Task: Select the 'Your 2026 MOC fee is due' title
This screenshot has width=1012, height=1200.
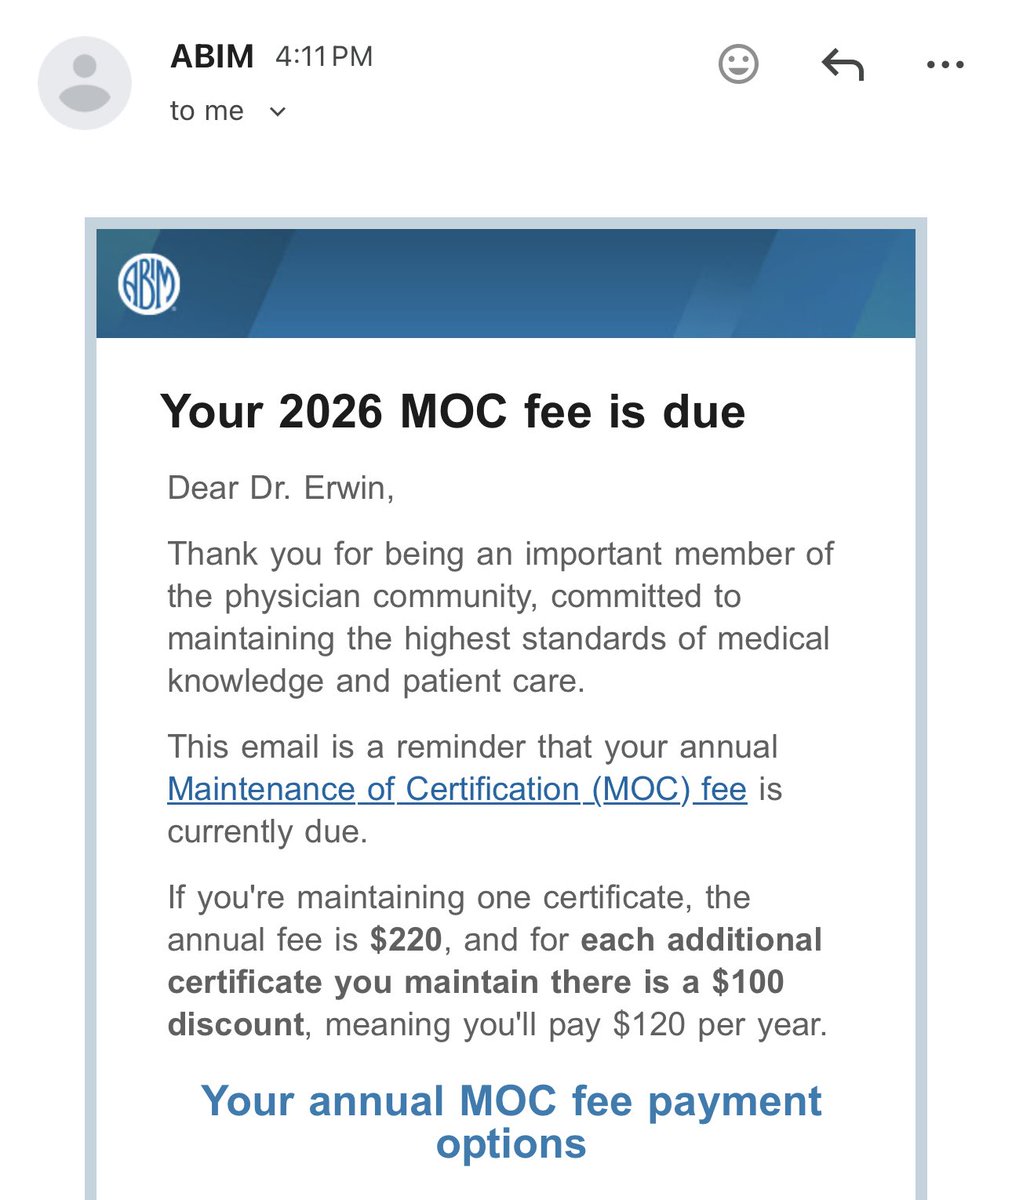Action: 453,411
